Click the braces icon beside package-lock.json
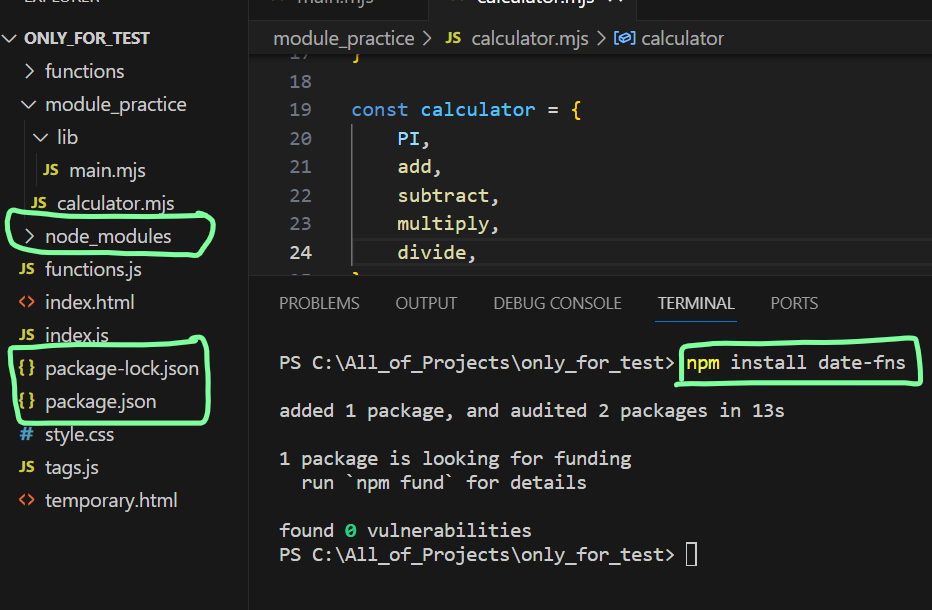This screenshot has height=610, width=932. tap(27, 368)
